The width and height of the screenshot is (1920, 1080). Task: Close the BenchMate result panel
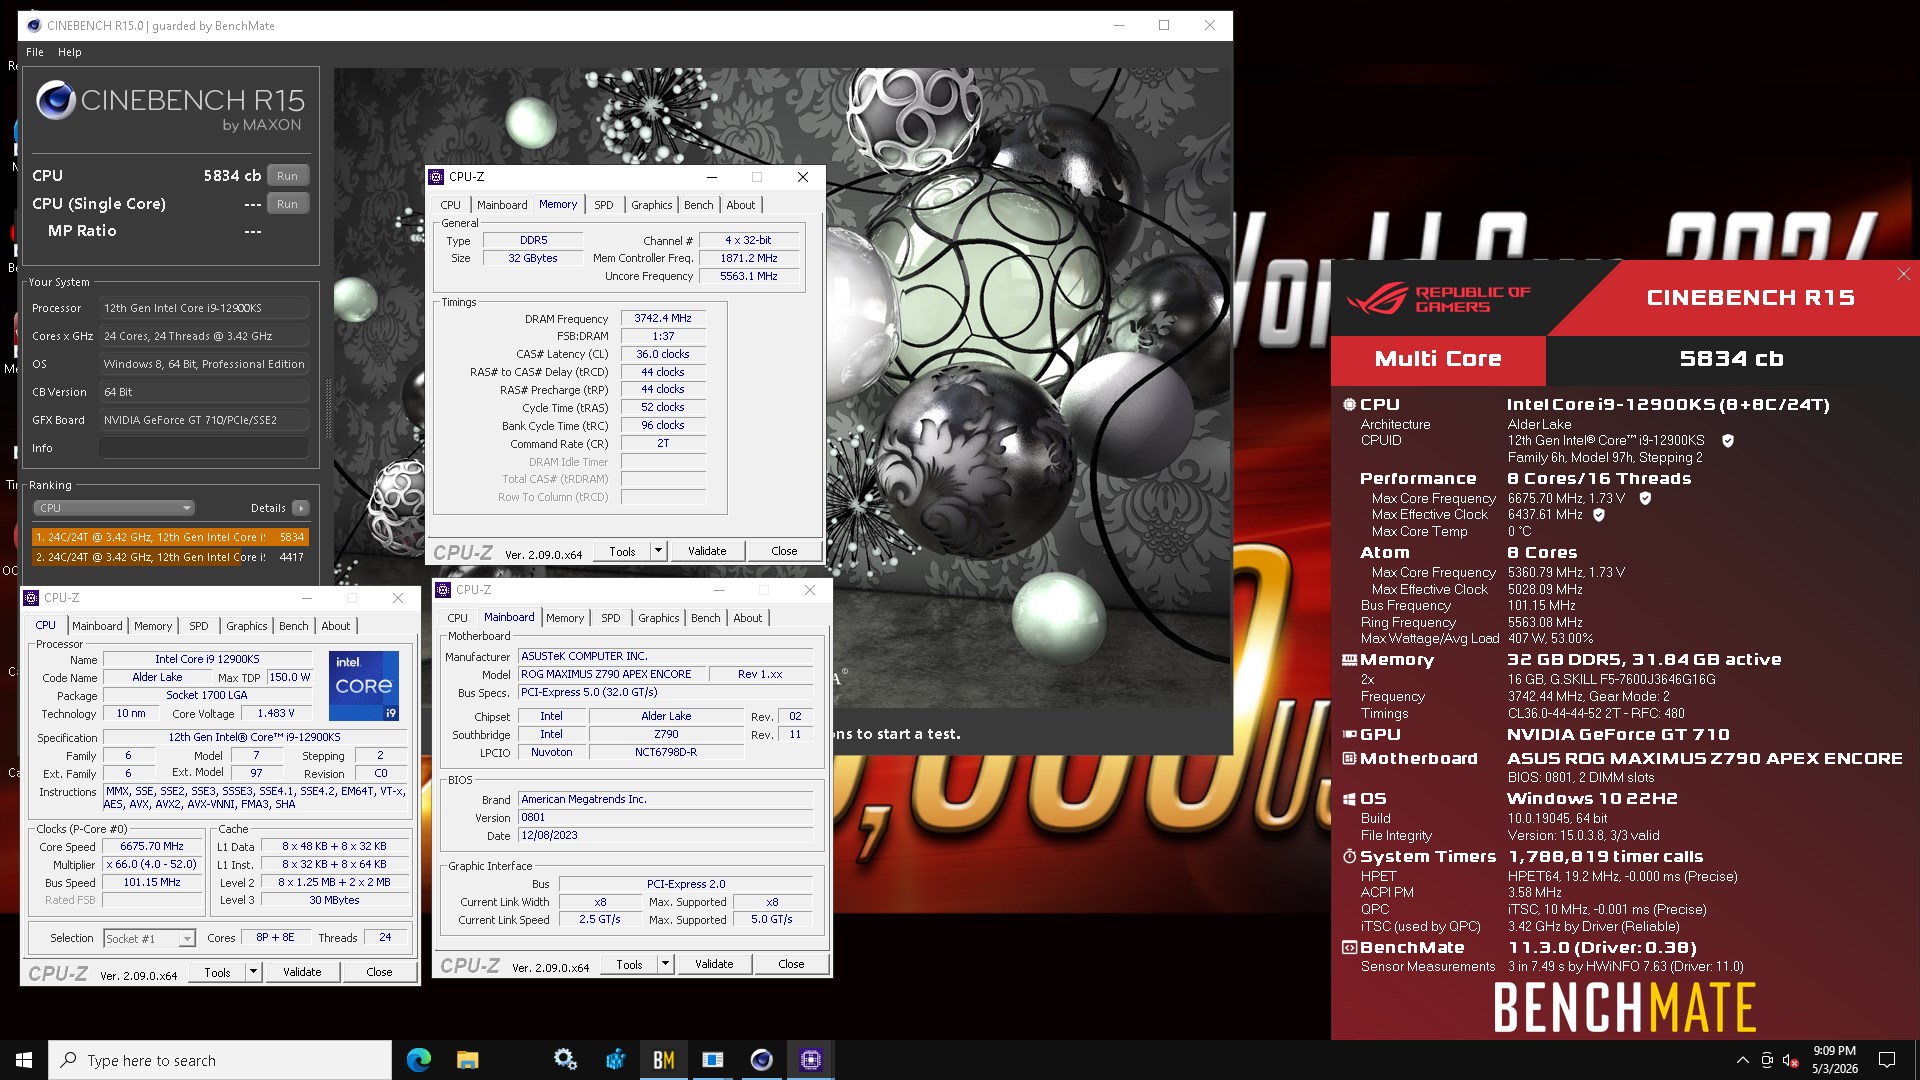[x=1904, y=274]
